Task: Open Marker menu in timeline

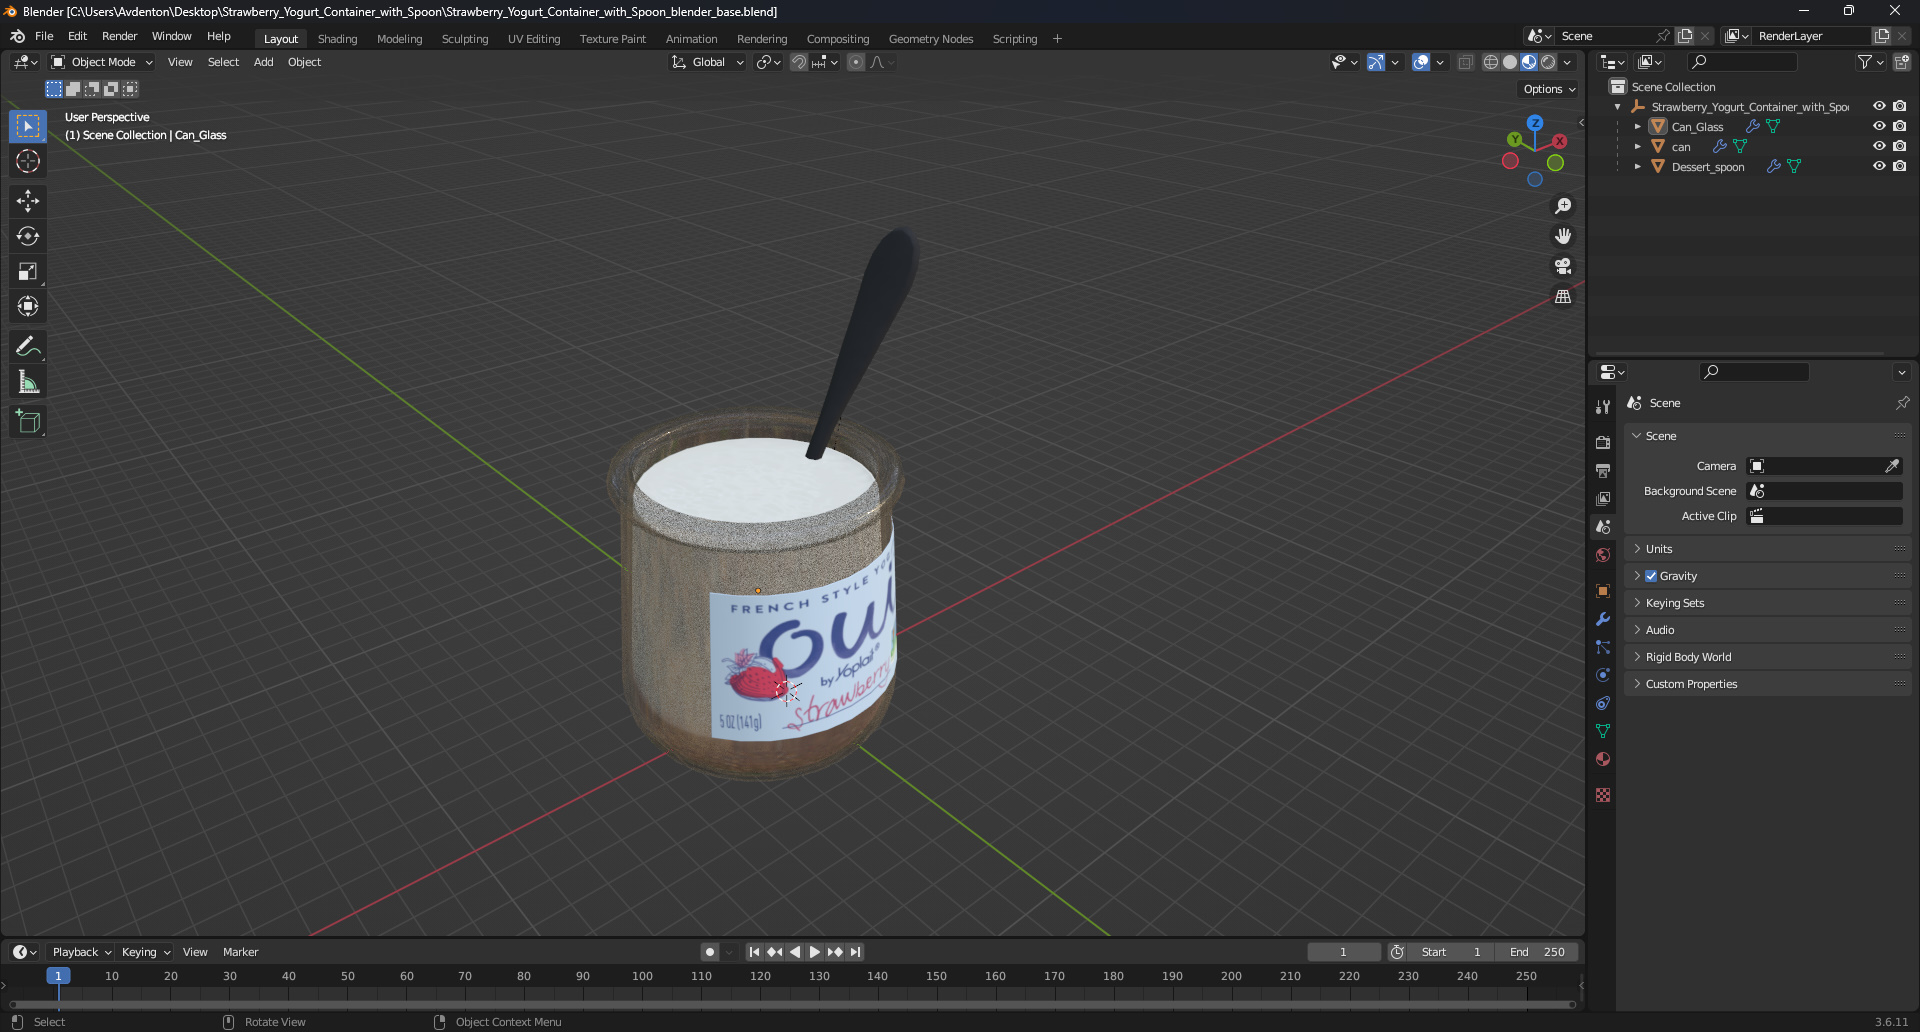Action: point(240,952)
